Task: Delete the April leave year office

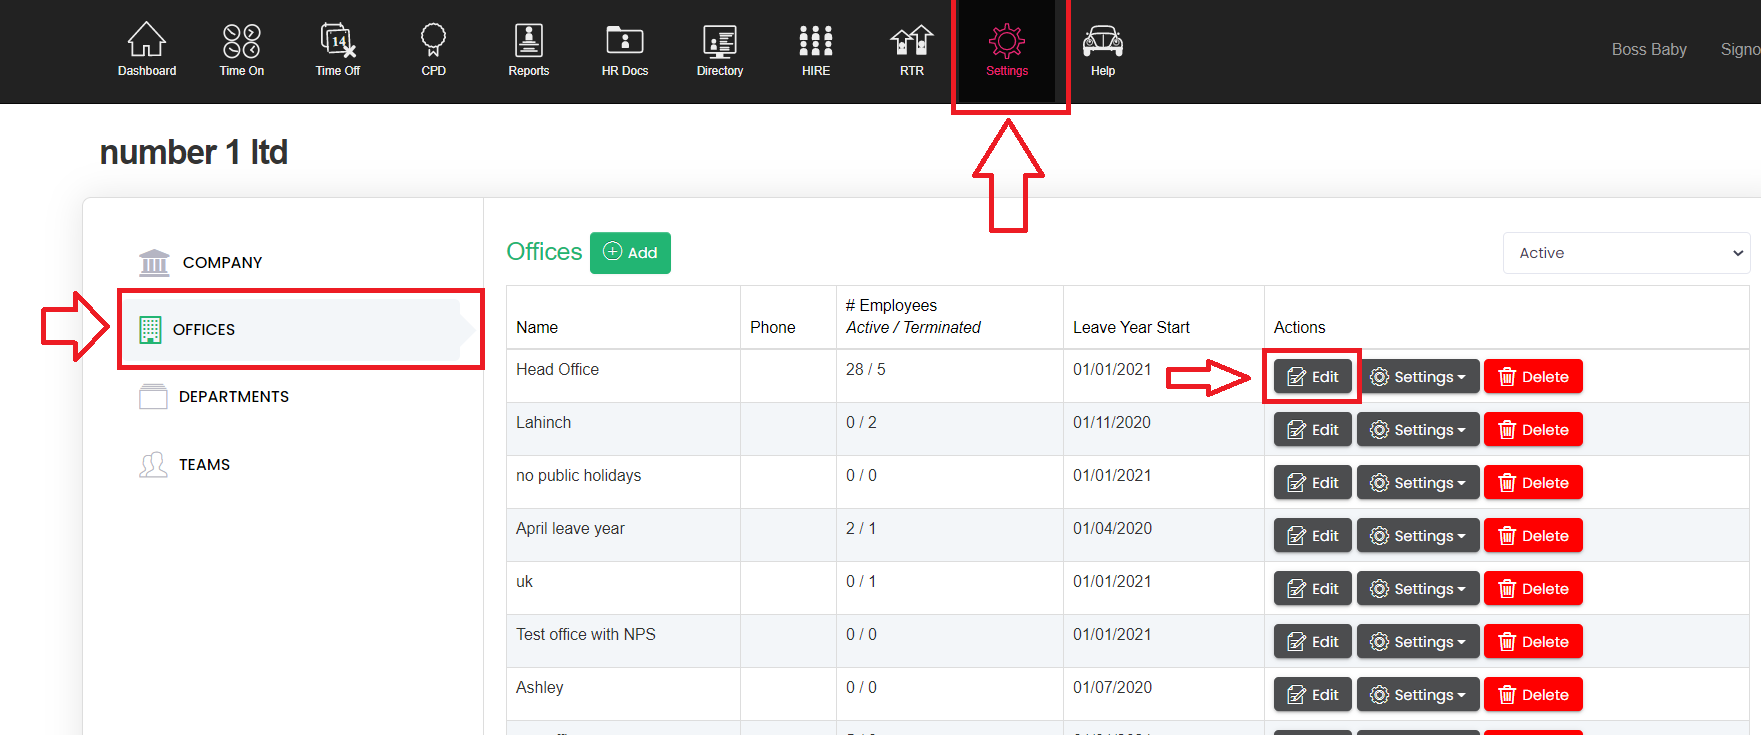Action: (1532, 536)
